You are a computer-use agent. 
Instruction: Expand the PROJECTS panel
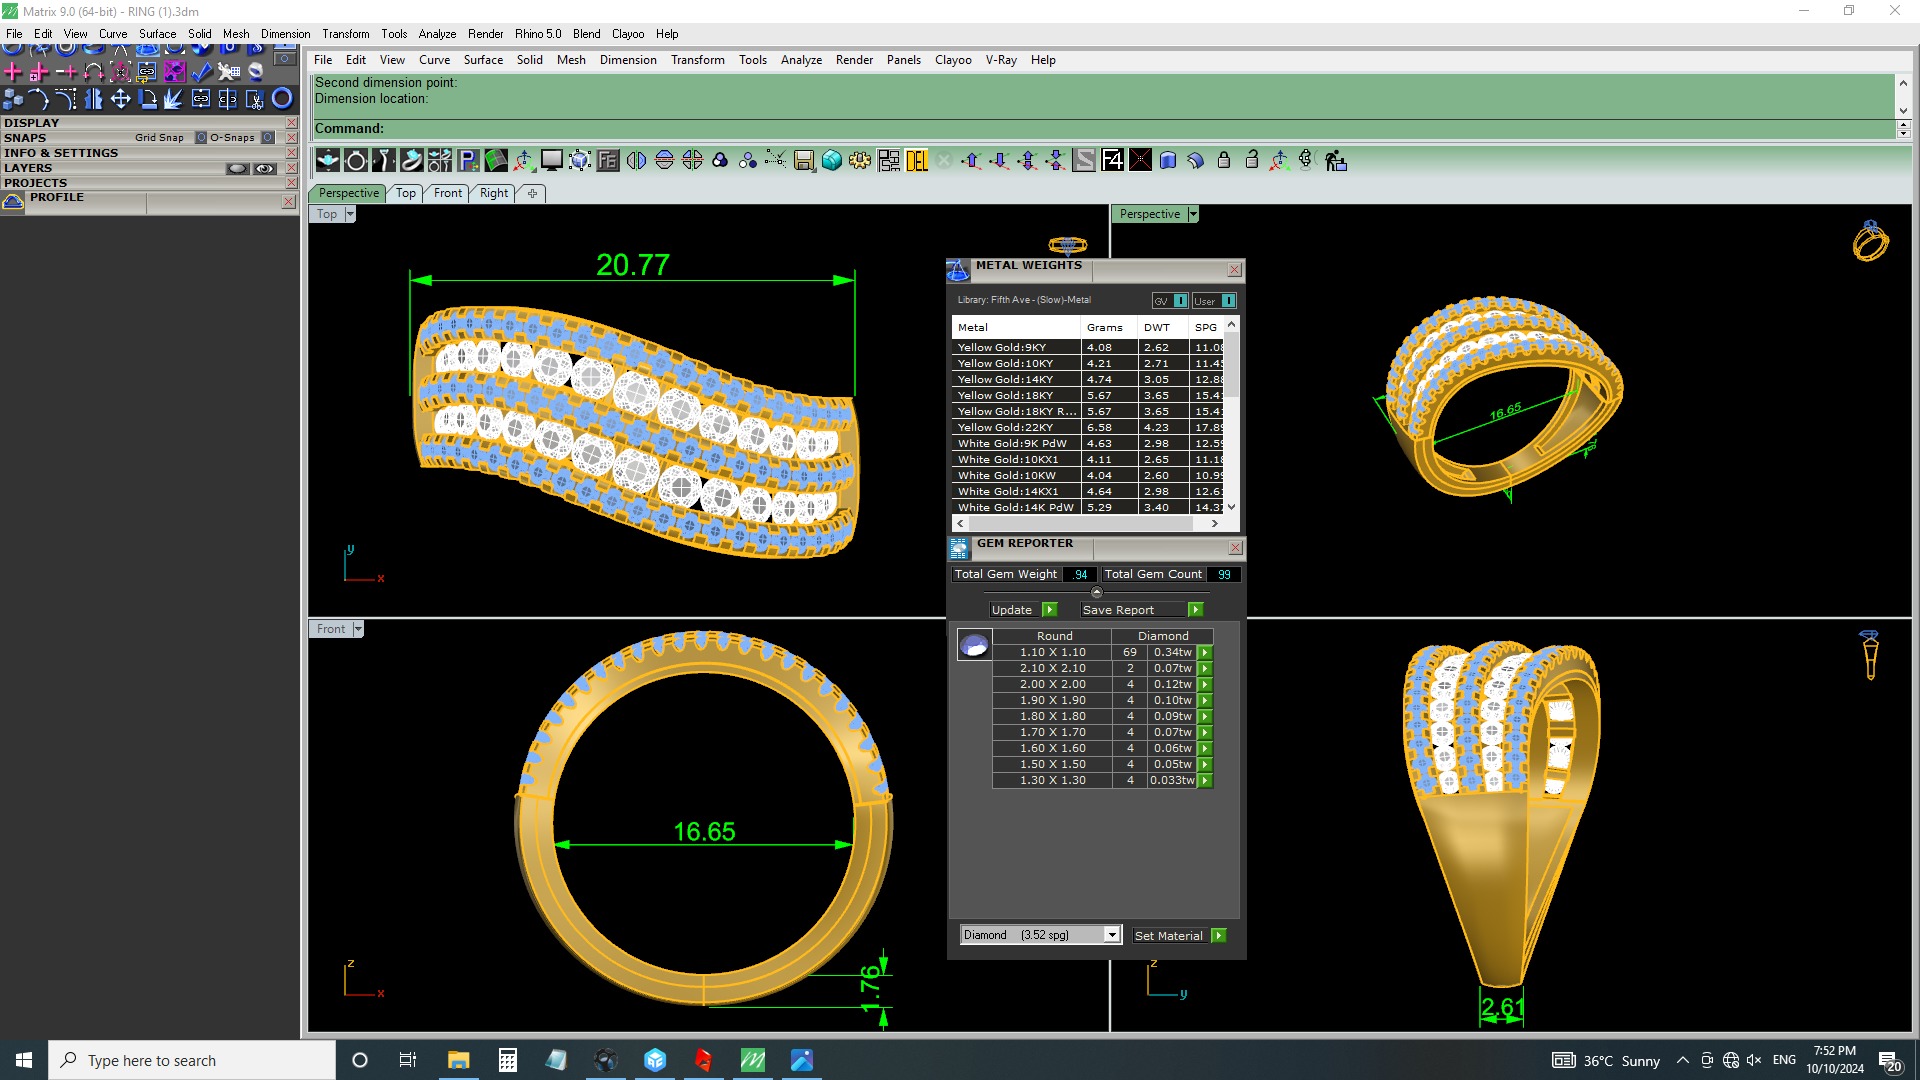(x=36, y=183)
